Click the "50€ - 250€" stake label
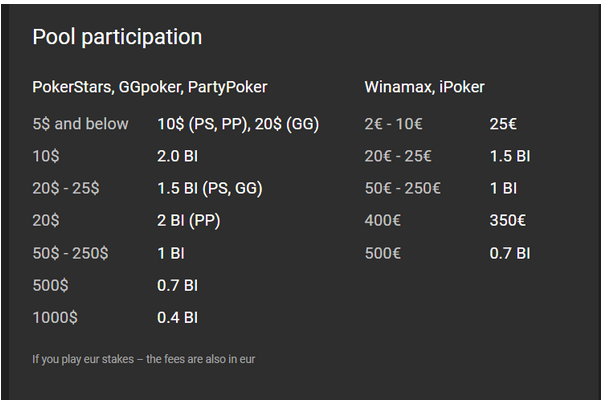605x401 pixels. pos(402,188)
